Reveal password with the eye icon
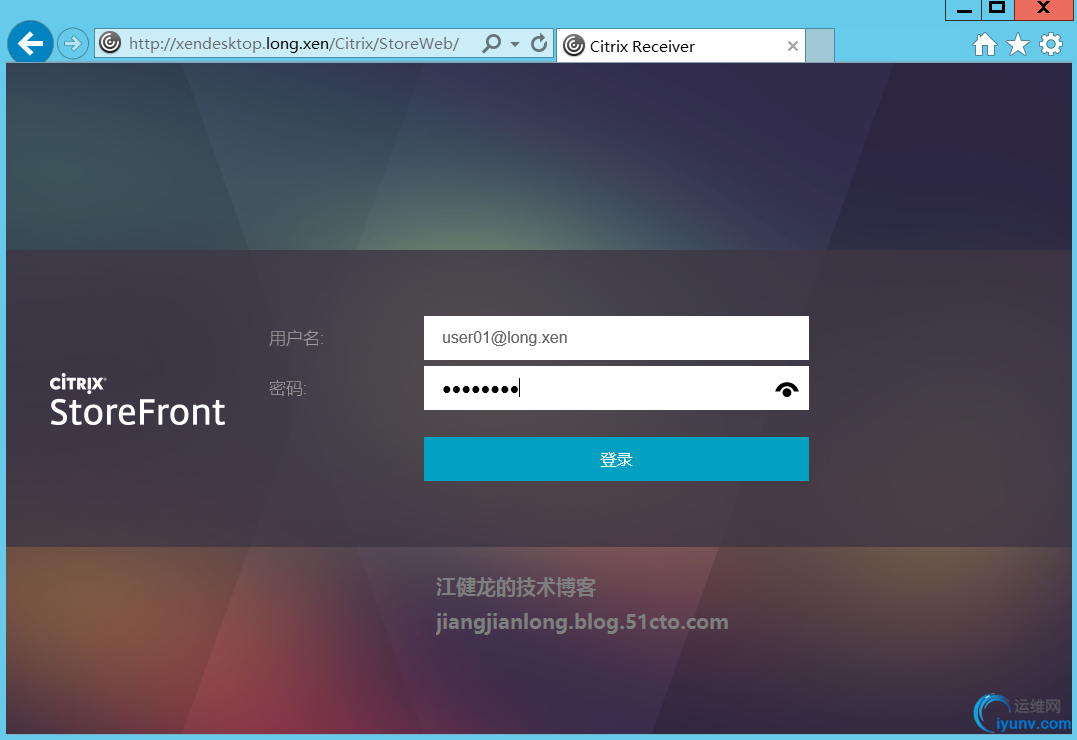The height and width of the screenshot is (740, 1077). (786, 390)
